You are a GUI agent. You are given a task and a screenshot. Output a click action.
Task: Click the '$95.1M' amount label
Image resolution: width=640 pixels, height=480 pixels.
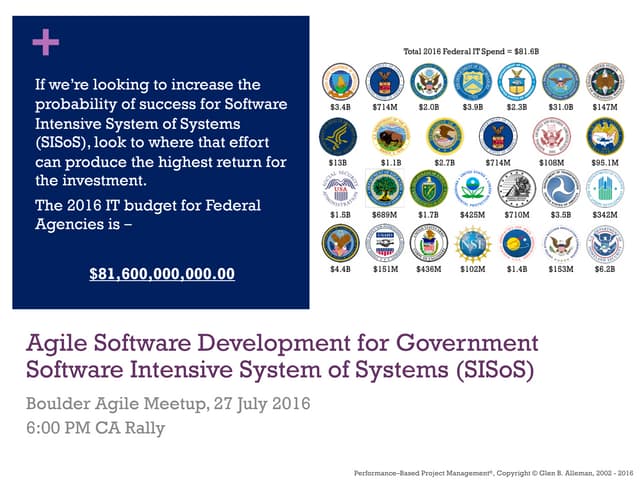coord(605,162)
